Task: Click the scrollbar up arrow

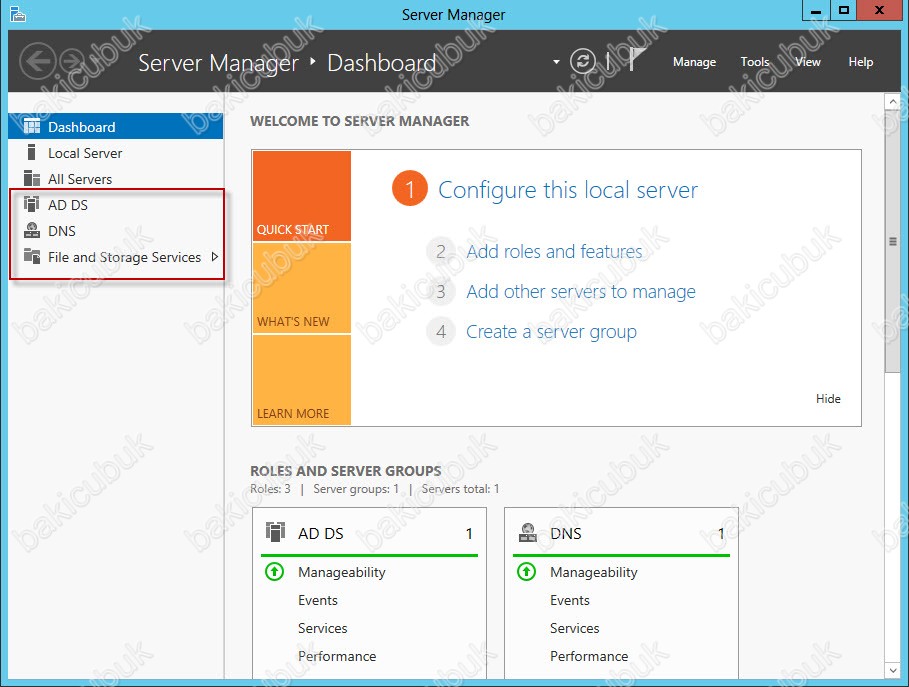Action: [x=893, y=101]
